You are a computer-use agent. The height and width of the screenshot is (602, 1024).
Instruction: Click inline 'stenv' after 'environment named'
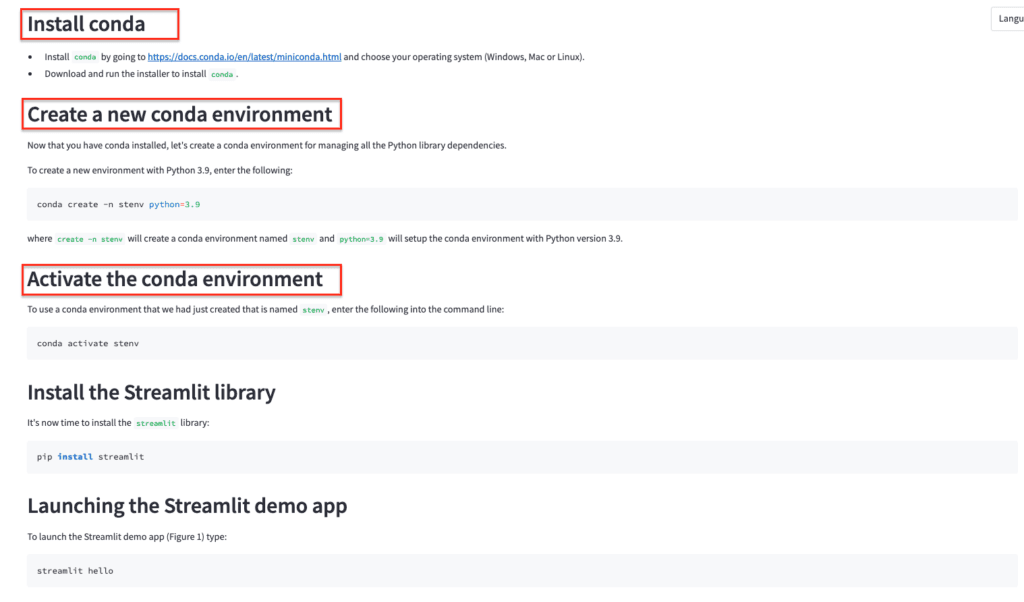303,239
